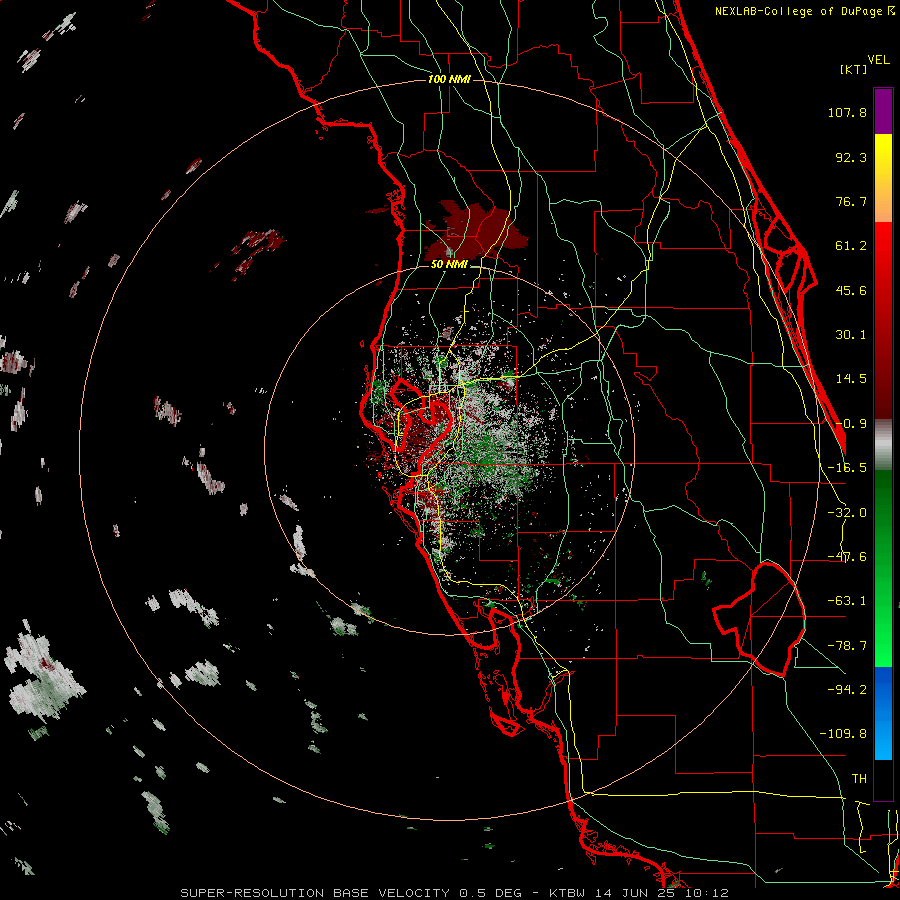The height and width of the screenshot is (900, 900).
Task: Click the 45.6 legend value
Action: tap(851, 290)
